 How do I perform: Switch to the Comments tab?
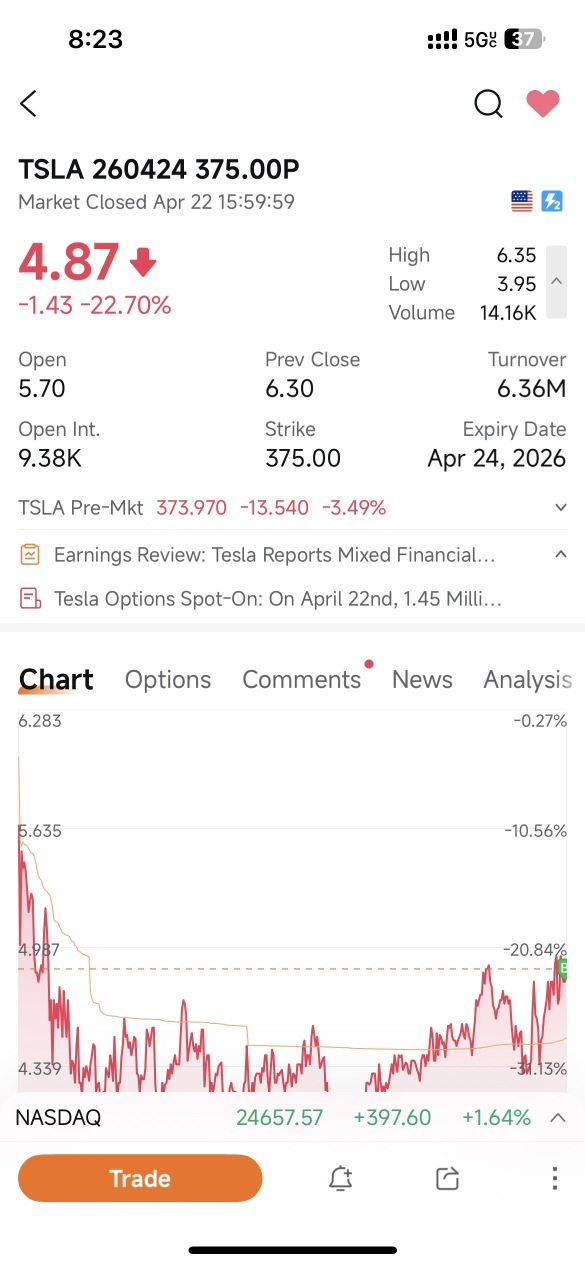point(302,680)
